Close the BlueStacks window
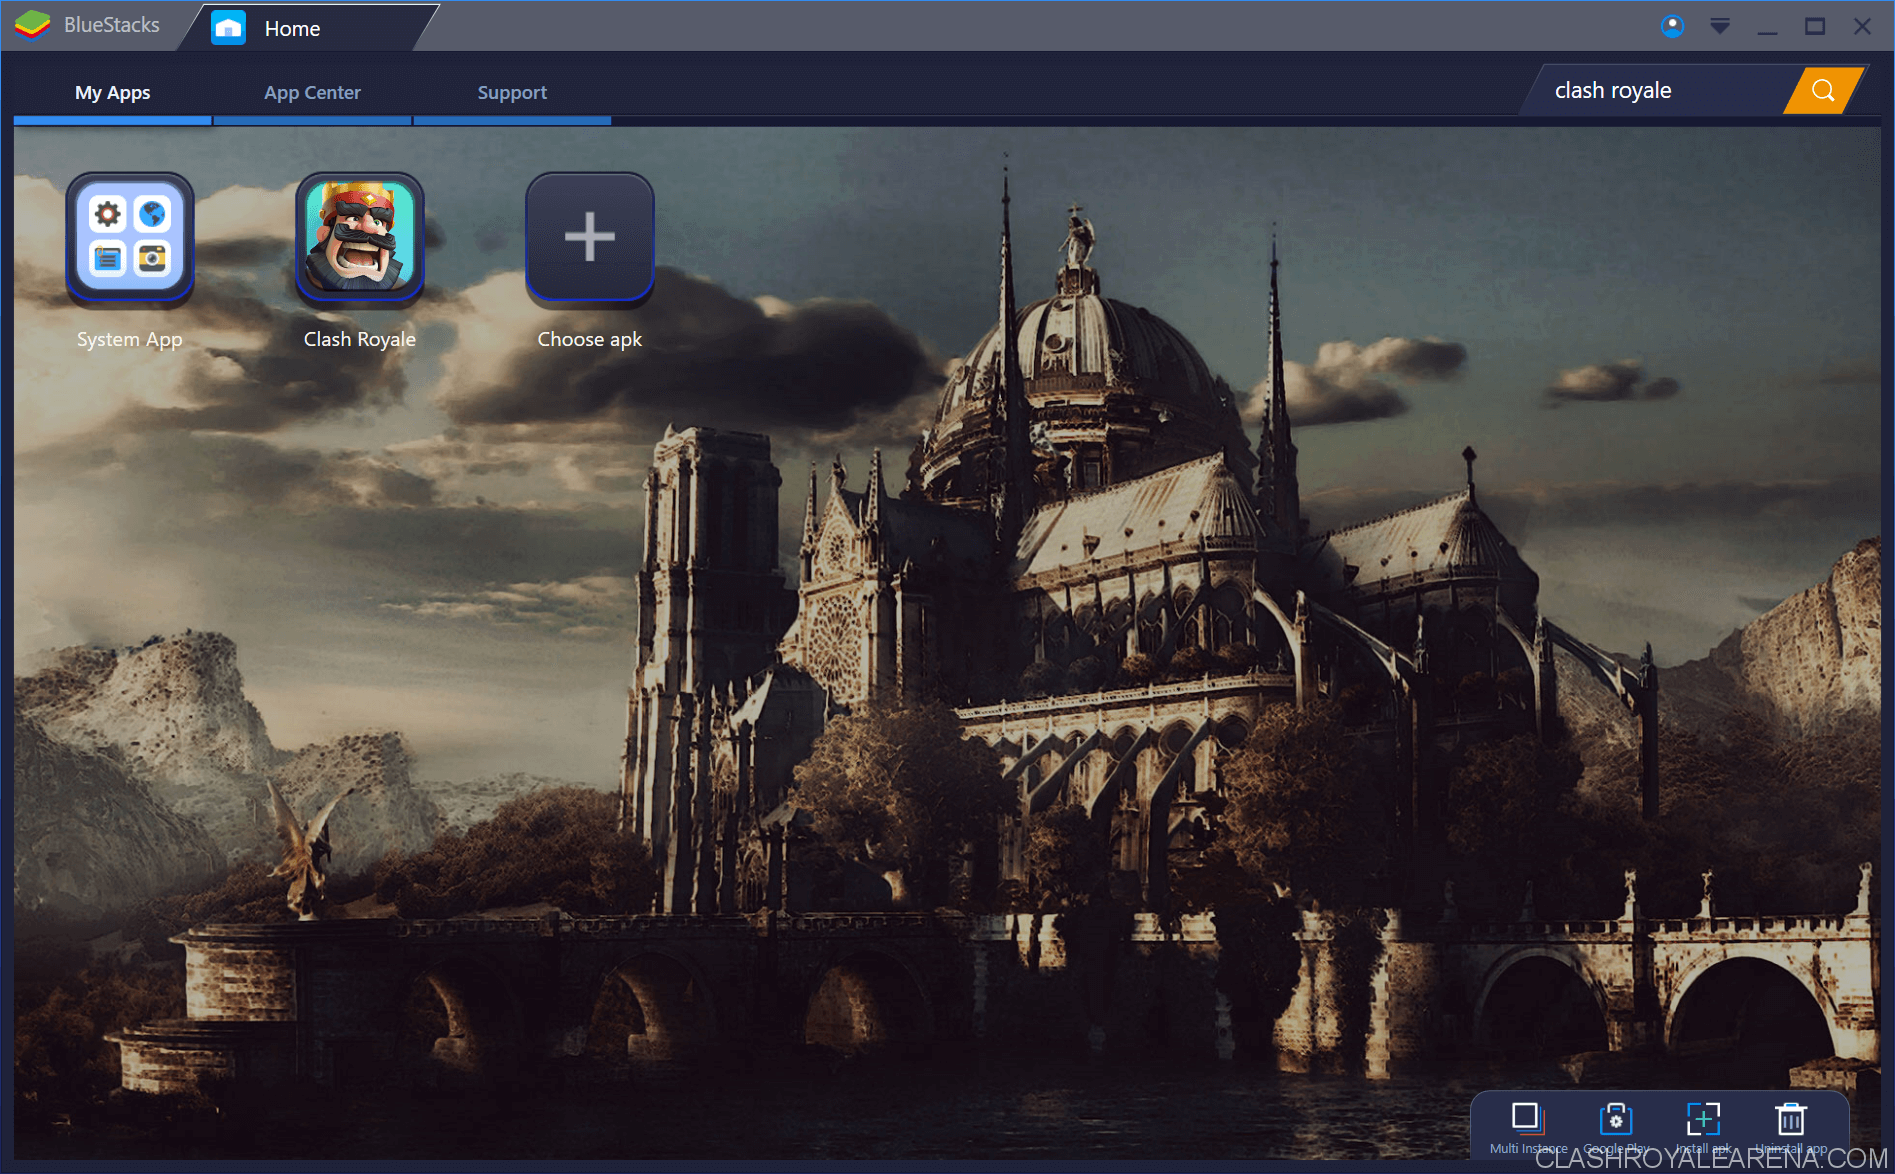 (1862, 27)
